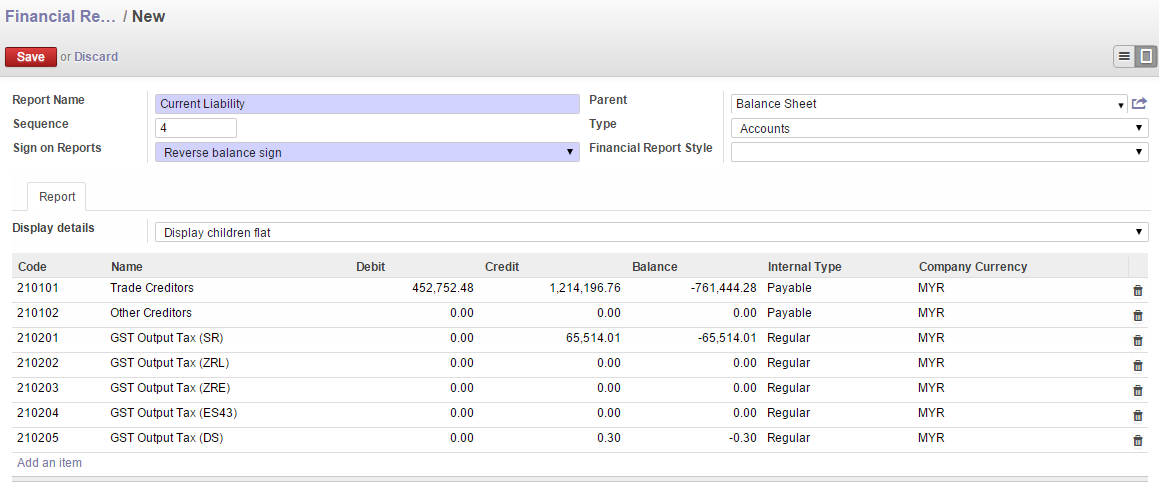Select the Report tab

(57, 197)
